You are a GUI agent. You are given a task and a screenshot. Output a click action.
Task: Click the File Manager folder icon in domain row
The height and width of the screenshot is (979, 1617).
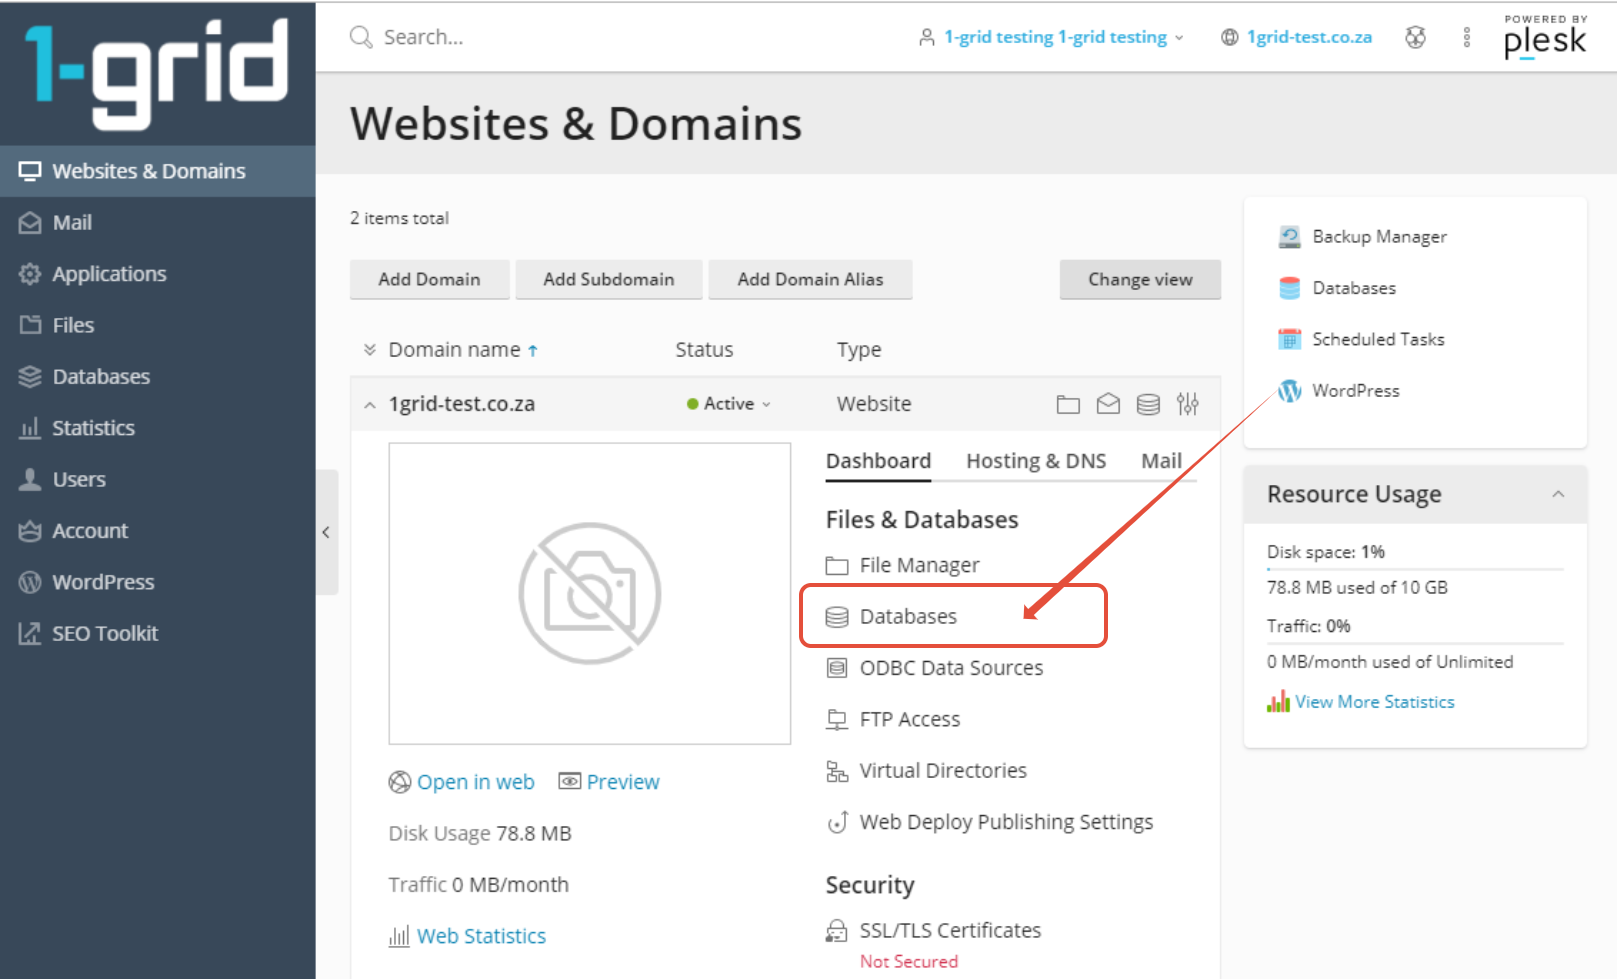[1068, 404]
